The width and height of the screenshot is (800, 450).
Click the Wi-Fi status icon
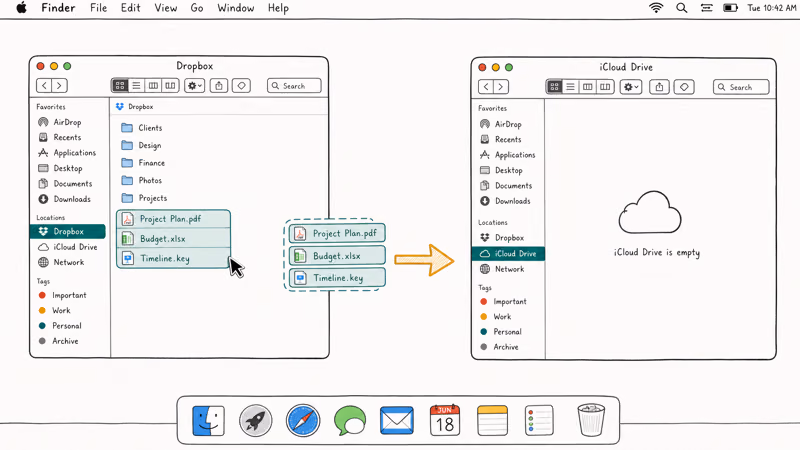656,8
